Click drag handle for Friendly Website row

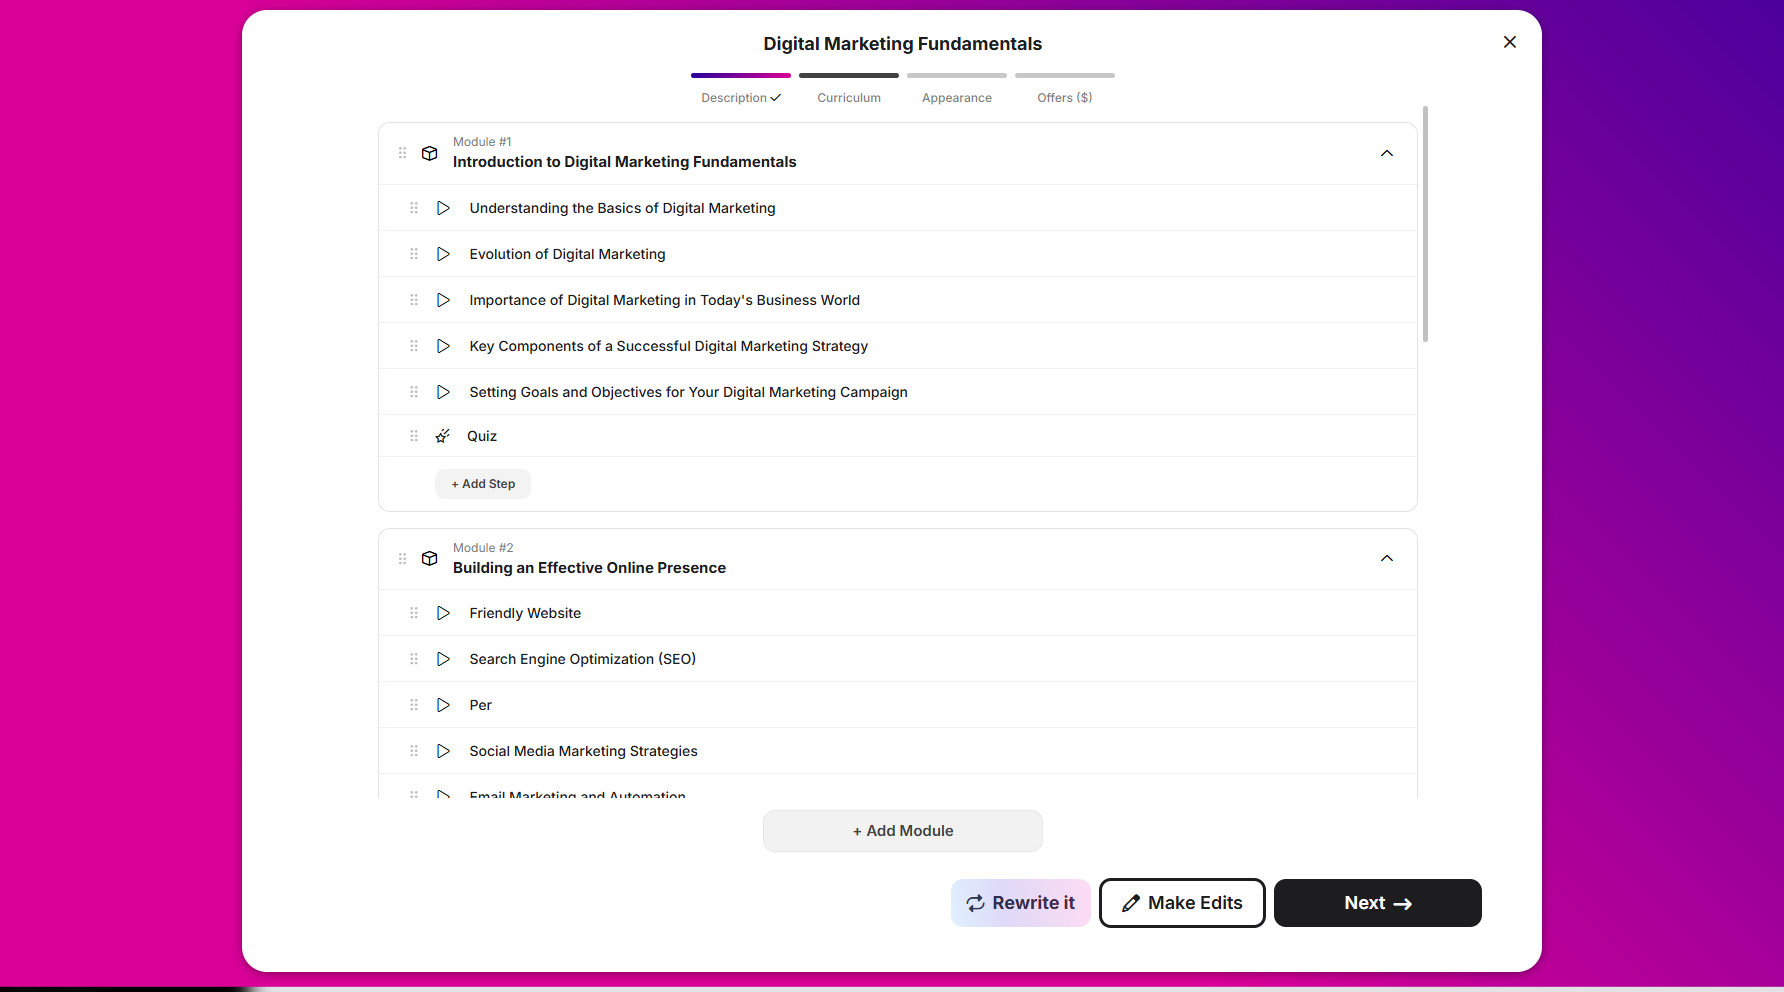pos(414,613)
